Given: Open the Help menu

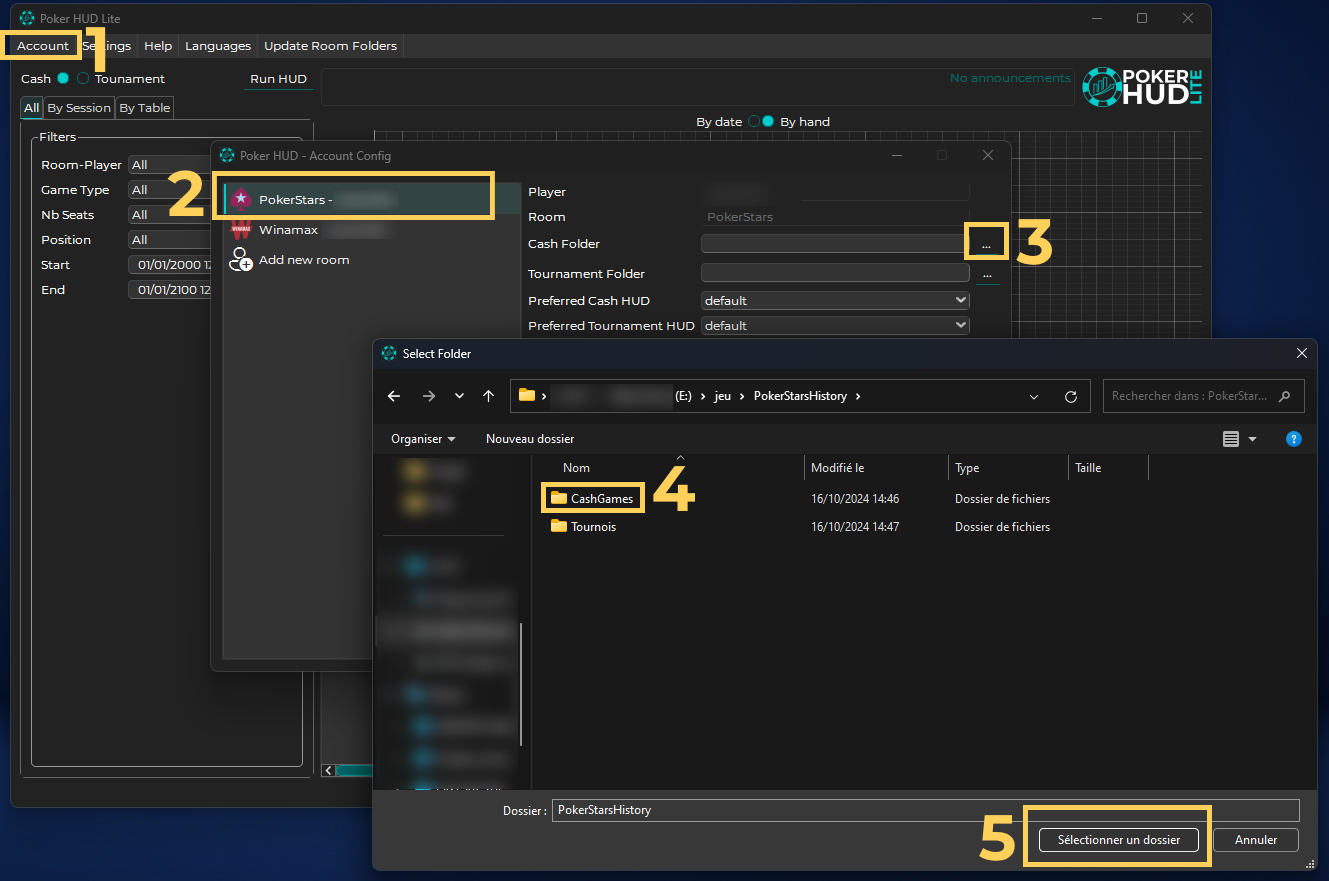Looking at the screenshot, I should pos(158,46).
